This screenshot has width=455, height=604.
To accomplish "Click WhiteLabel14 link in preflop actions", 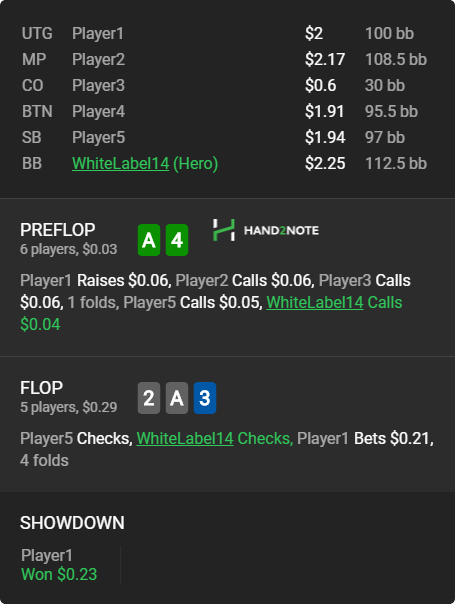I will [315, 302].
